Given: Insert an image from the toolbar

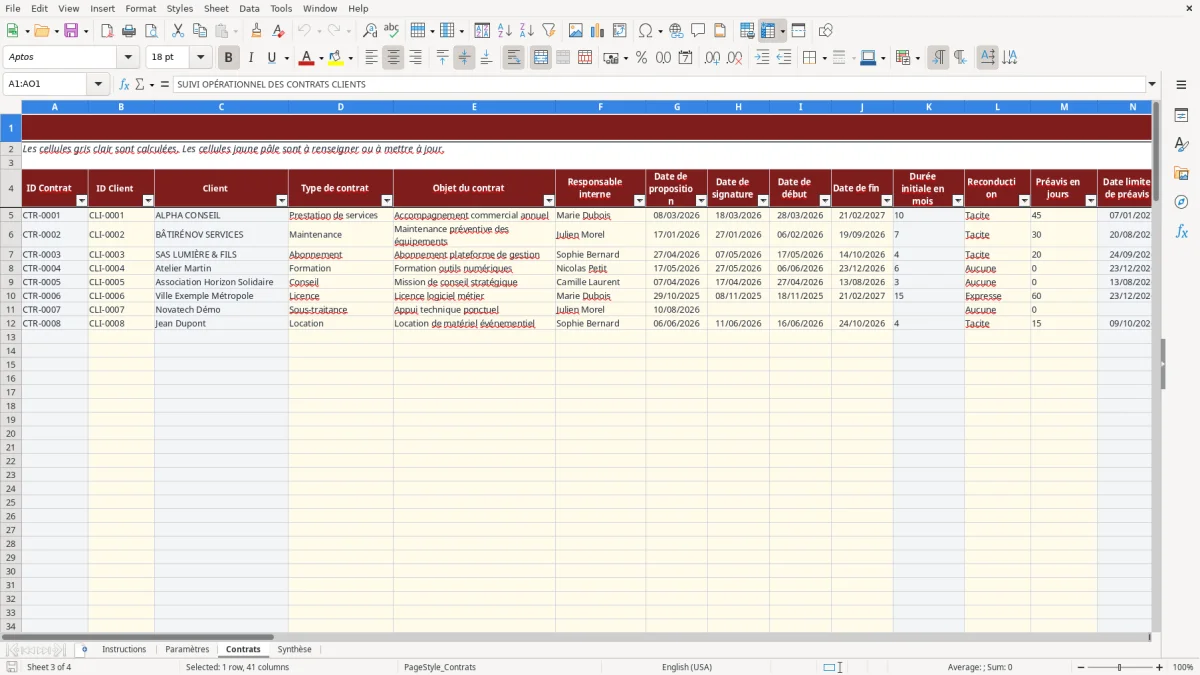Looking at the screenshot, I should tap(576, 31).
